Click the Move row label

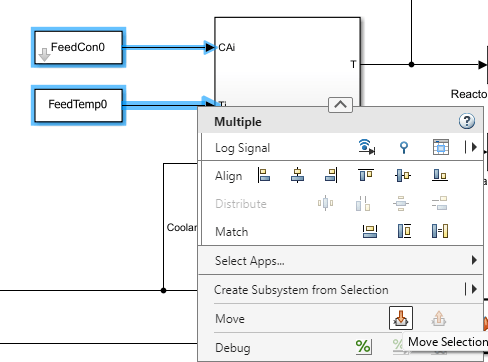click(x=230, y=319)
